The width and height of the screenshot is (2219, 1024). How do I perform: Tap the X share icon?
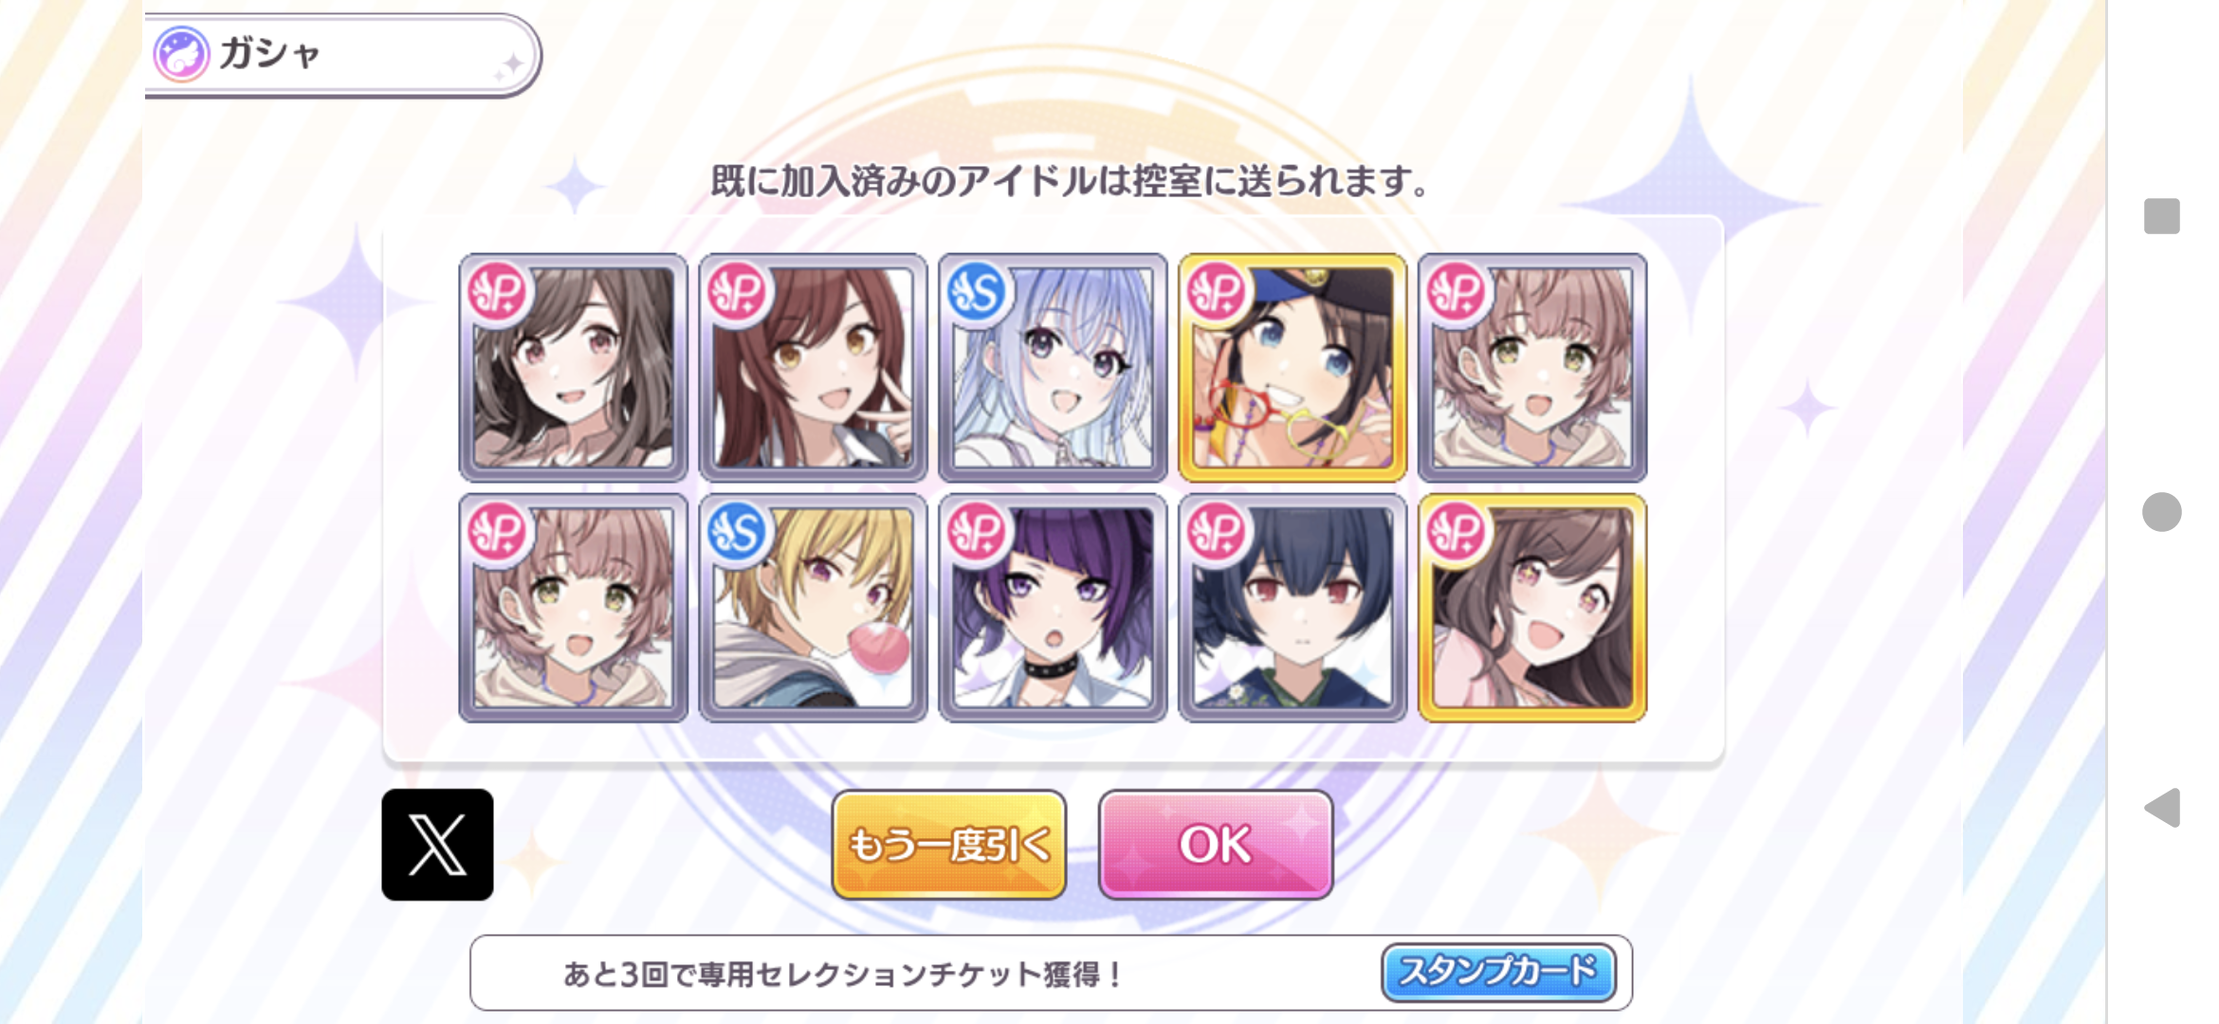(437, 844)
